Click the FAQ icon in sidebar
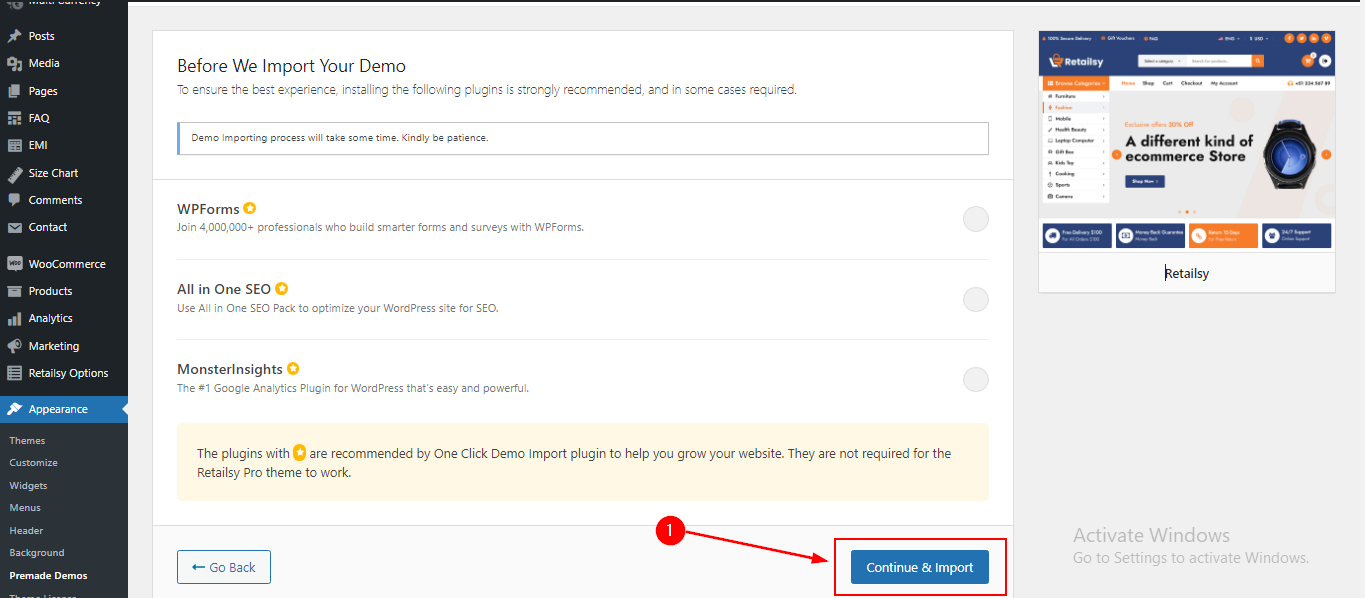 click(14, 118)
